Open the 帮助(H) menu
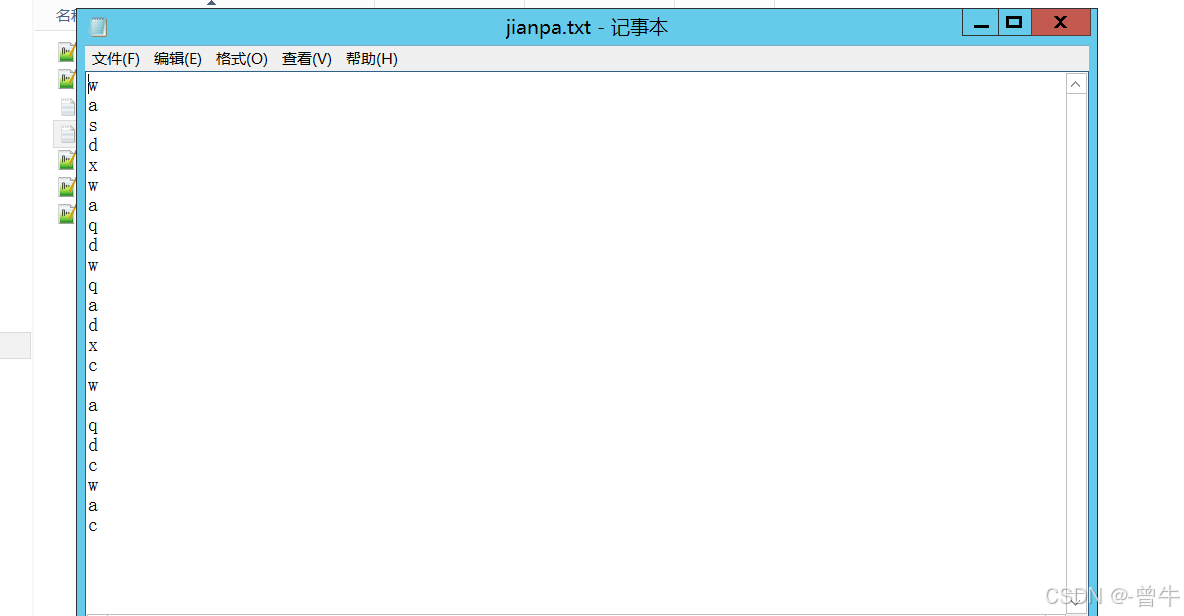Viewport: 1184px width, 616px height. [x=372, y=59]
